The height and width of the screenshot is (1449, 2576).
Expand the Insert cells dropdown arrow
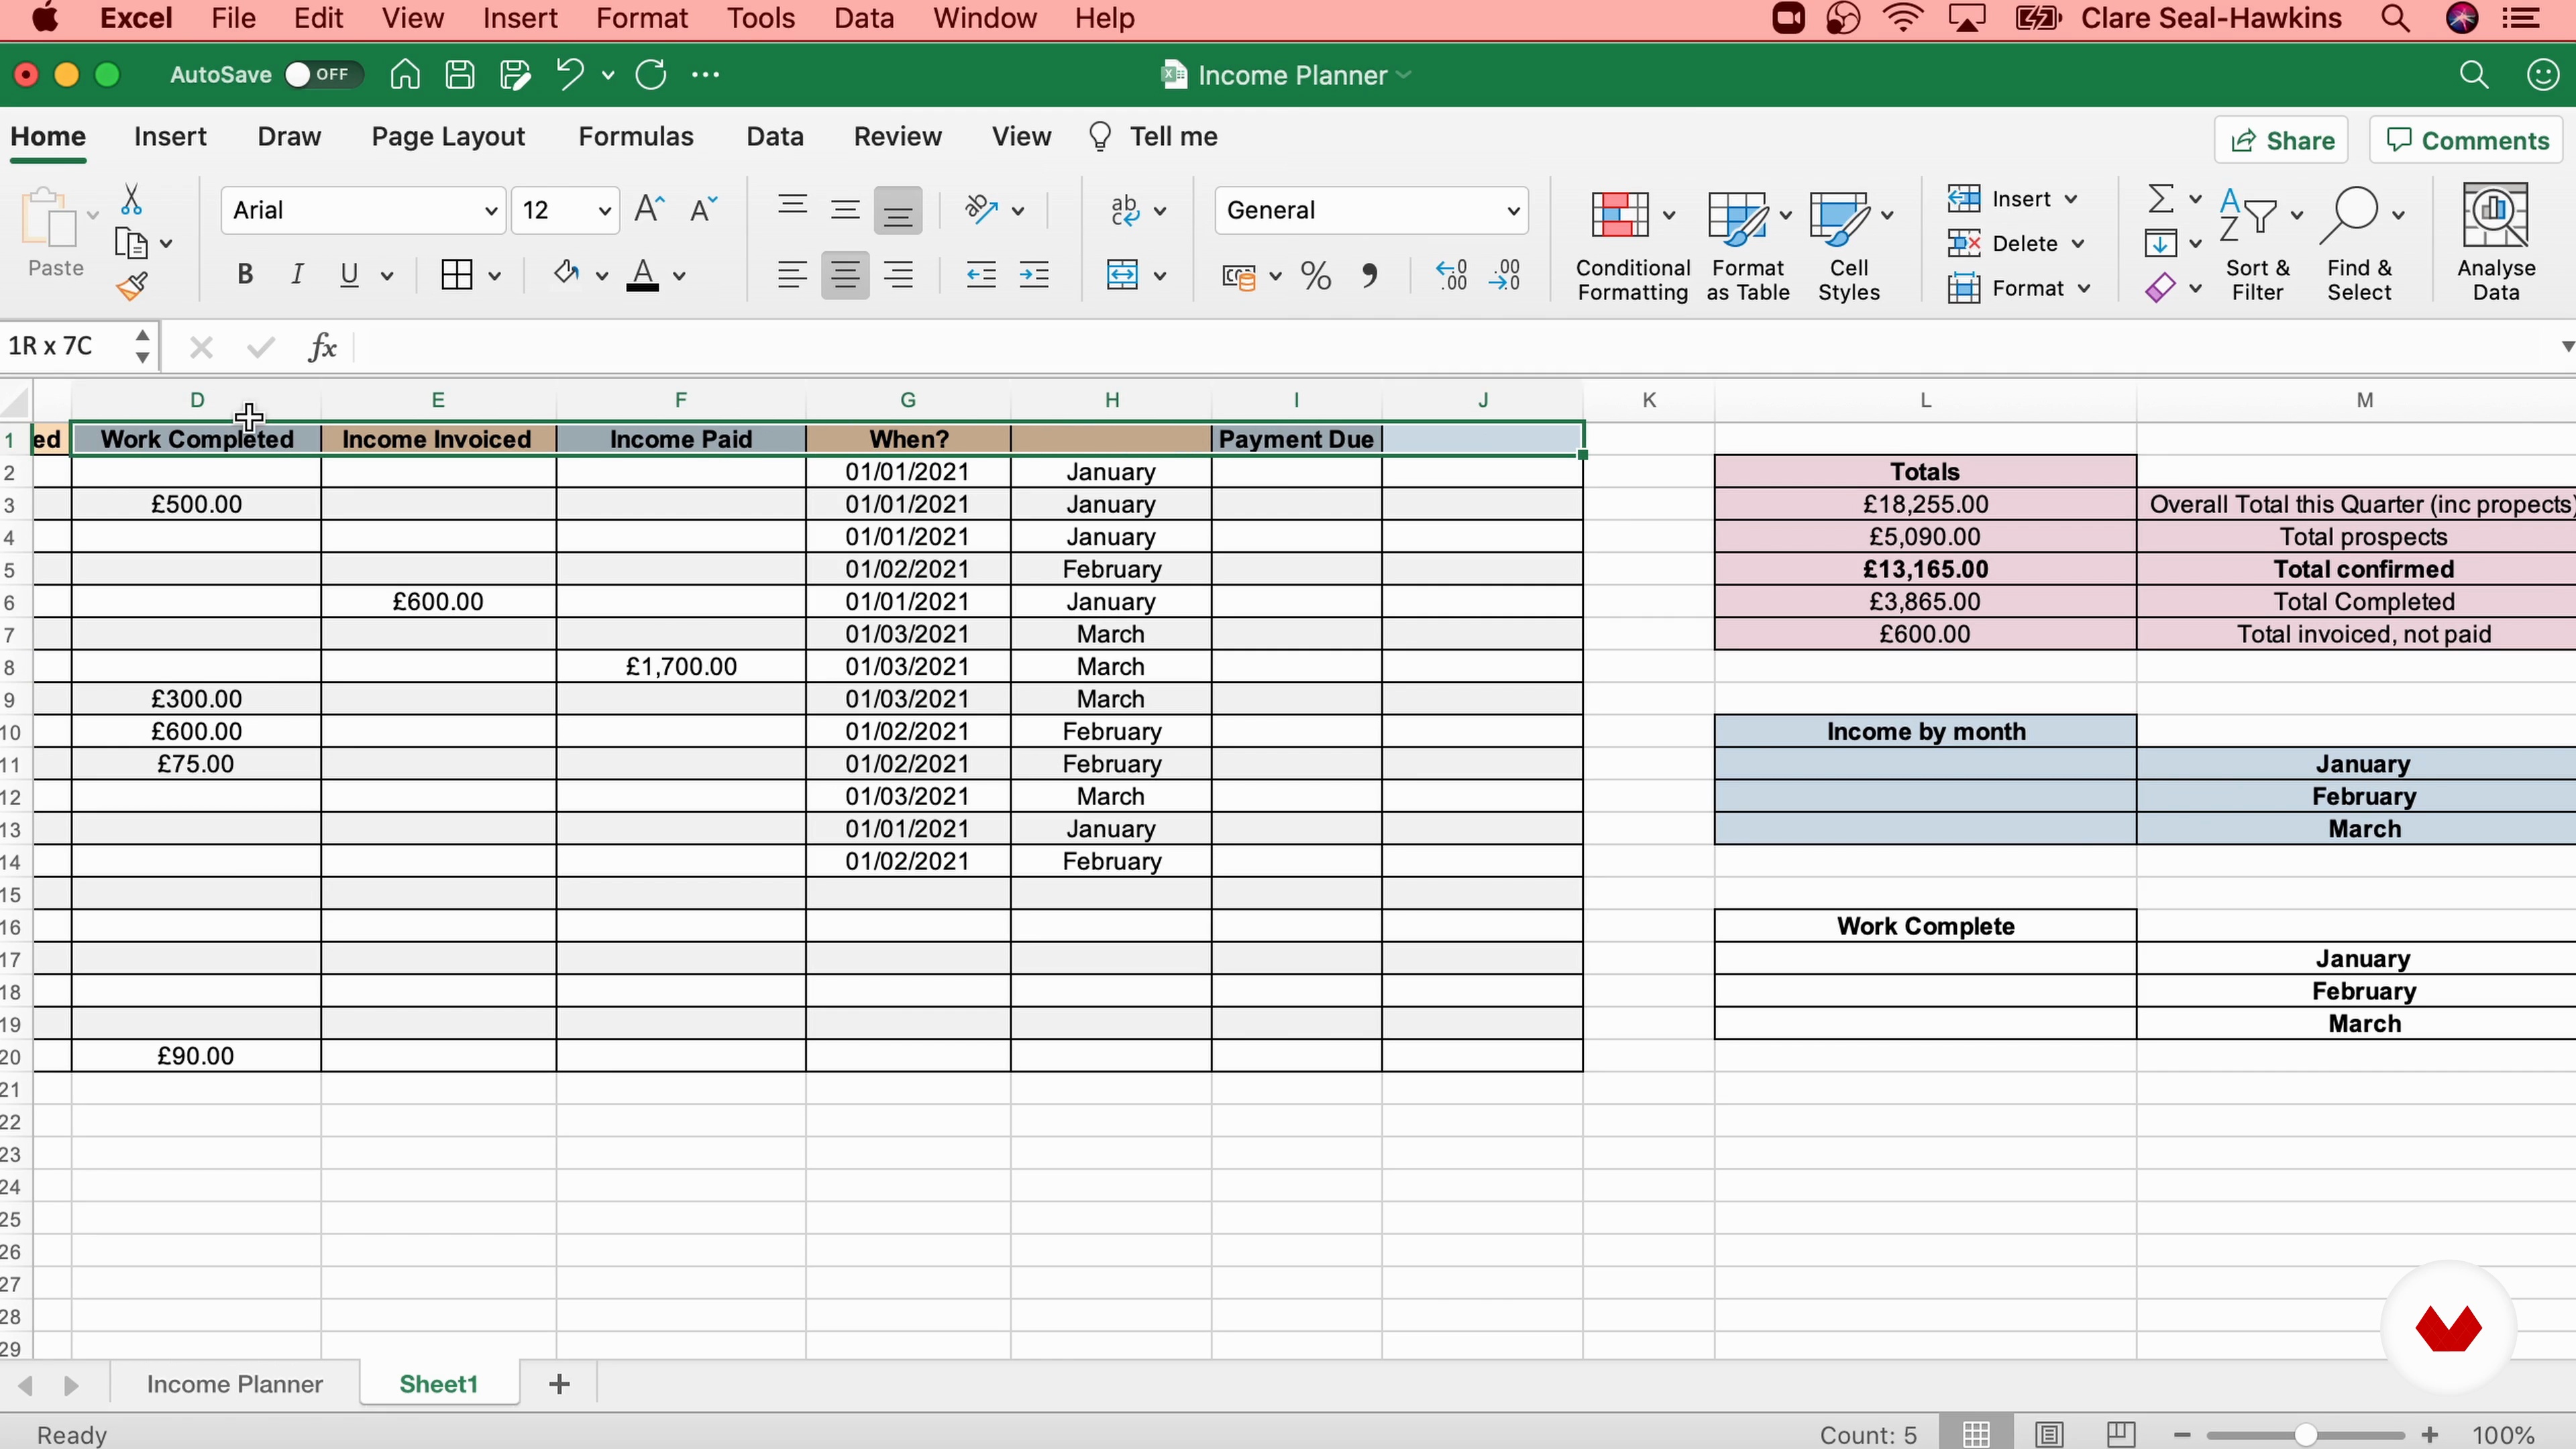coord(2071,199)
